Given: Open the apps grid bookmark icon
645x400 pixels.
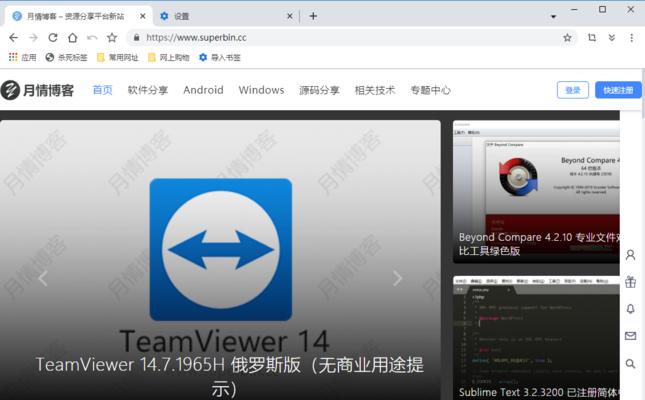Looking at the screenshot, I should (x=23, y=57).
